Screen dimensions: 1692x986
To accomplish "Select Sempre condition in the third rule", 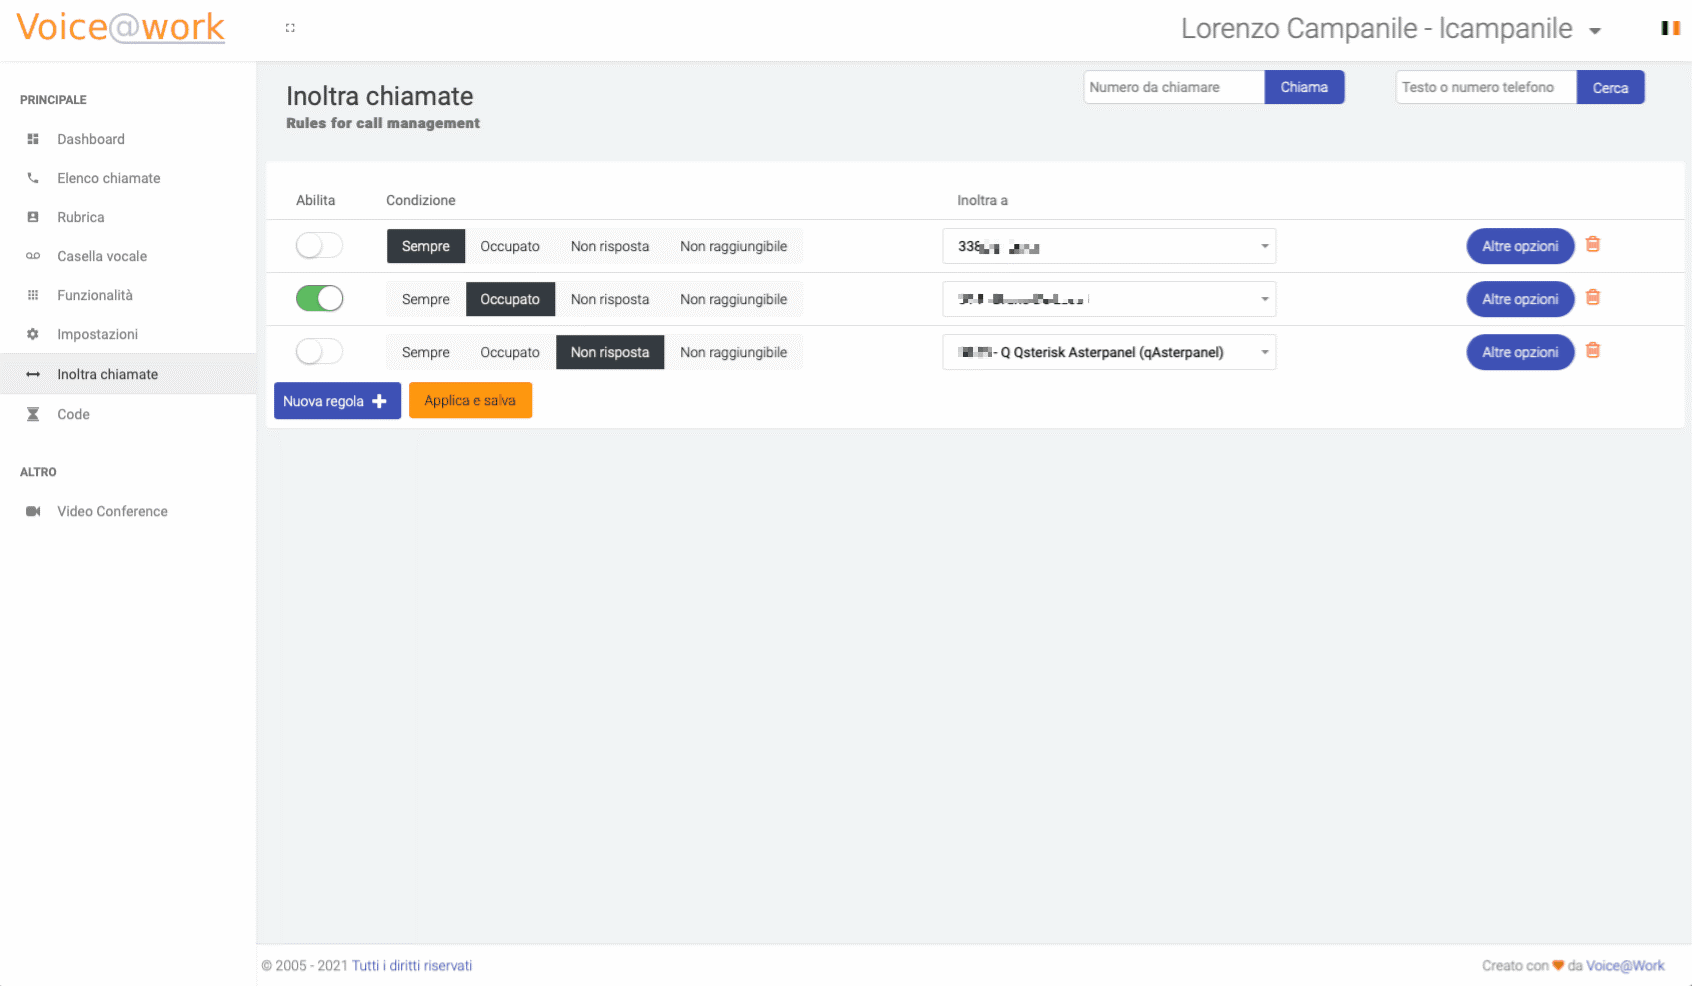I will pyautogui.click(x=426, y=352).
